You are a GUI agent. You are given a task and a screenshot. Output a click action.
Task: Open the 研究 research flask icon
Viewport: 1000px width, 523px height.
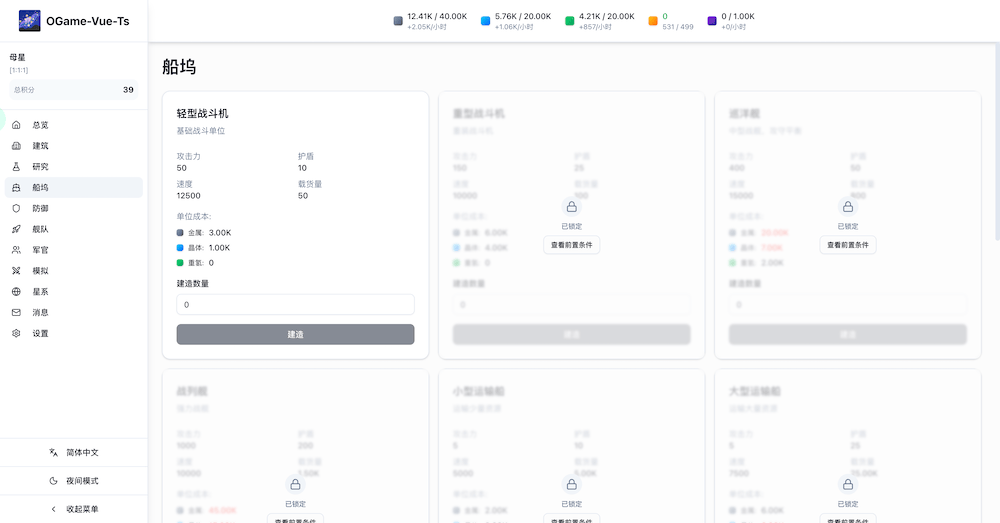pyautogui.click(x=16, y=167)
